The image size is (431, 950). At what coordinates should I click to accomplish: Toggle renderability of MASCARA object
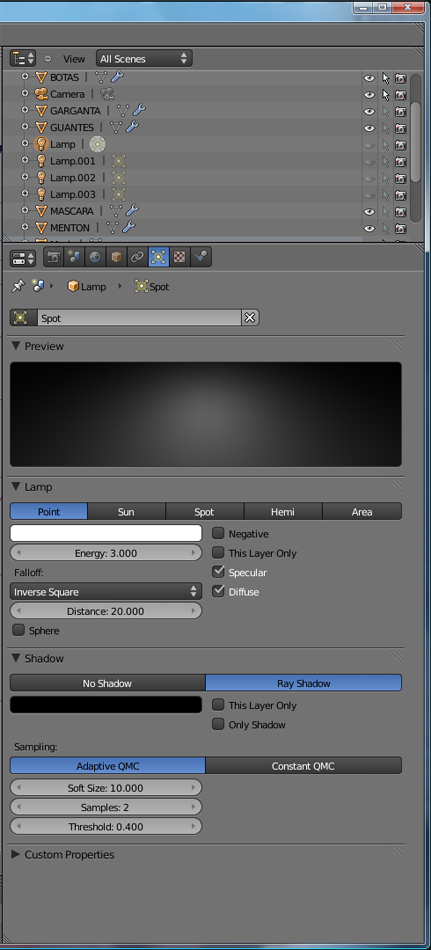(401, 212)
